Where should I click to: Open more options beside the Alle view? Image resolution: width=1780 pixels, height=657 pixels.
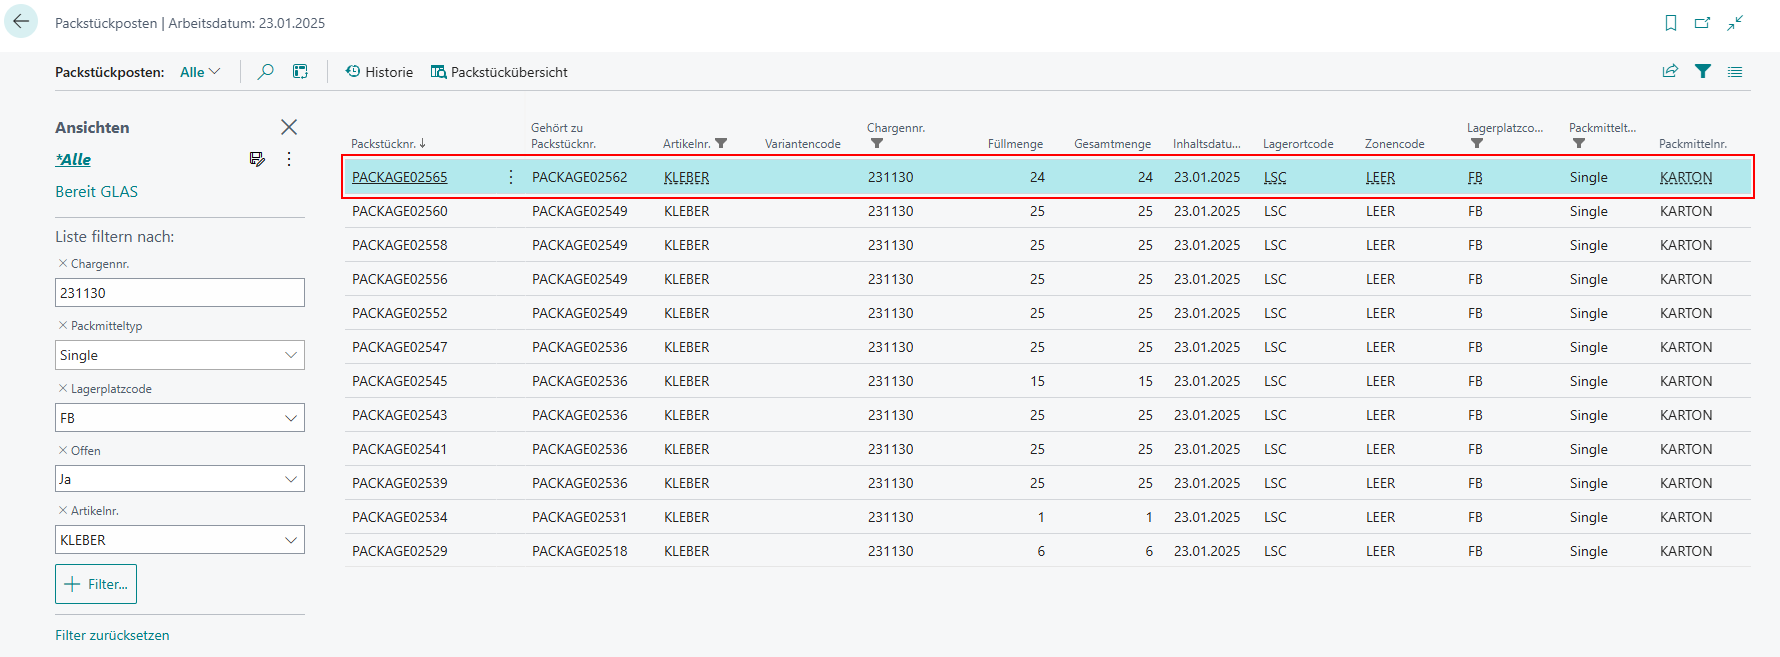pos(289,159)
